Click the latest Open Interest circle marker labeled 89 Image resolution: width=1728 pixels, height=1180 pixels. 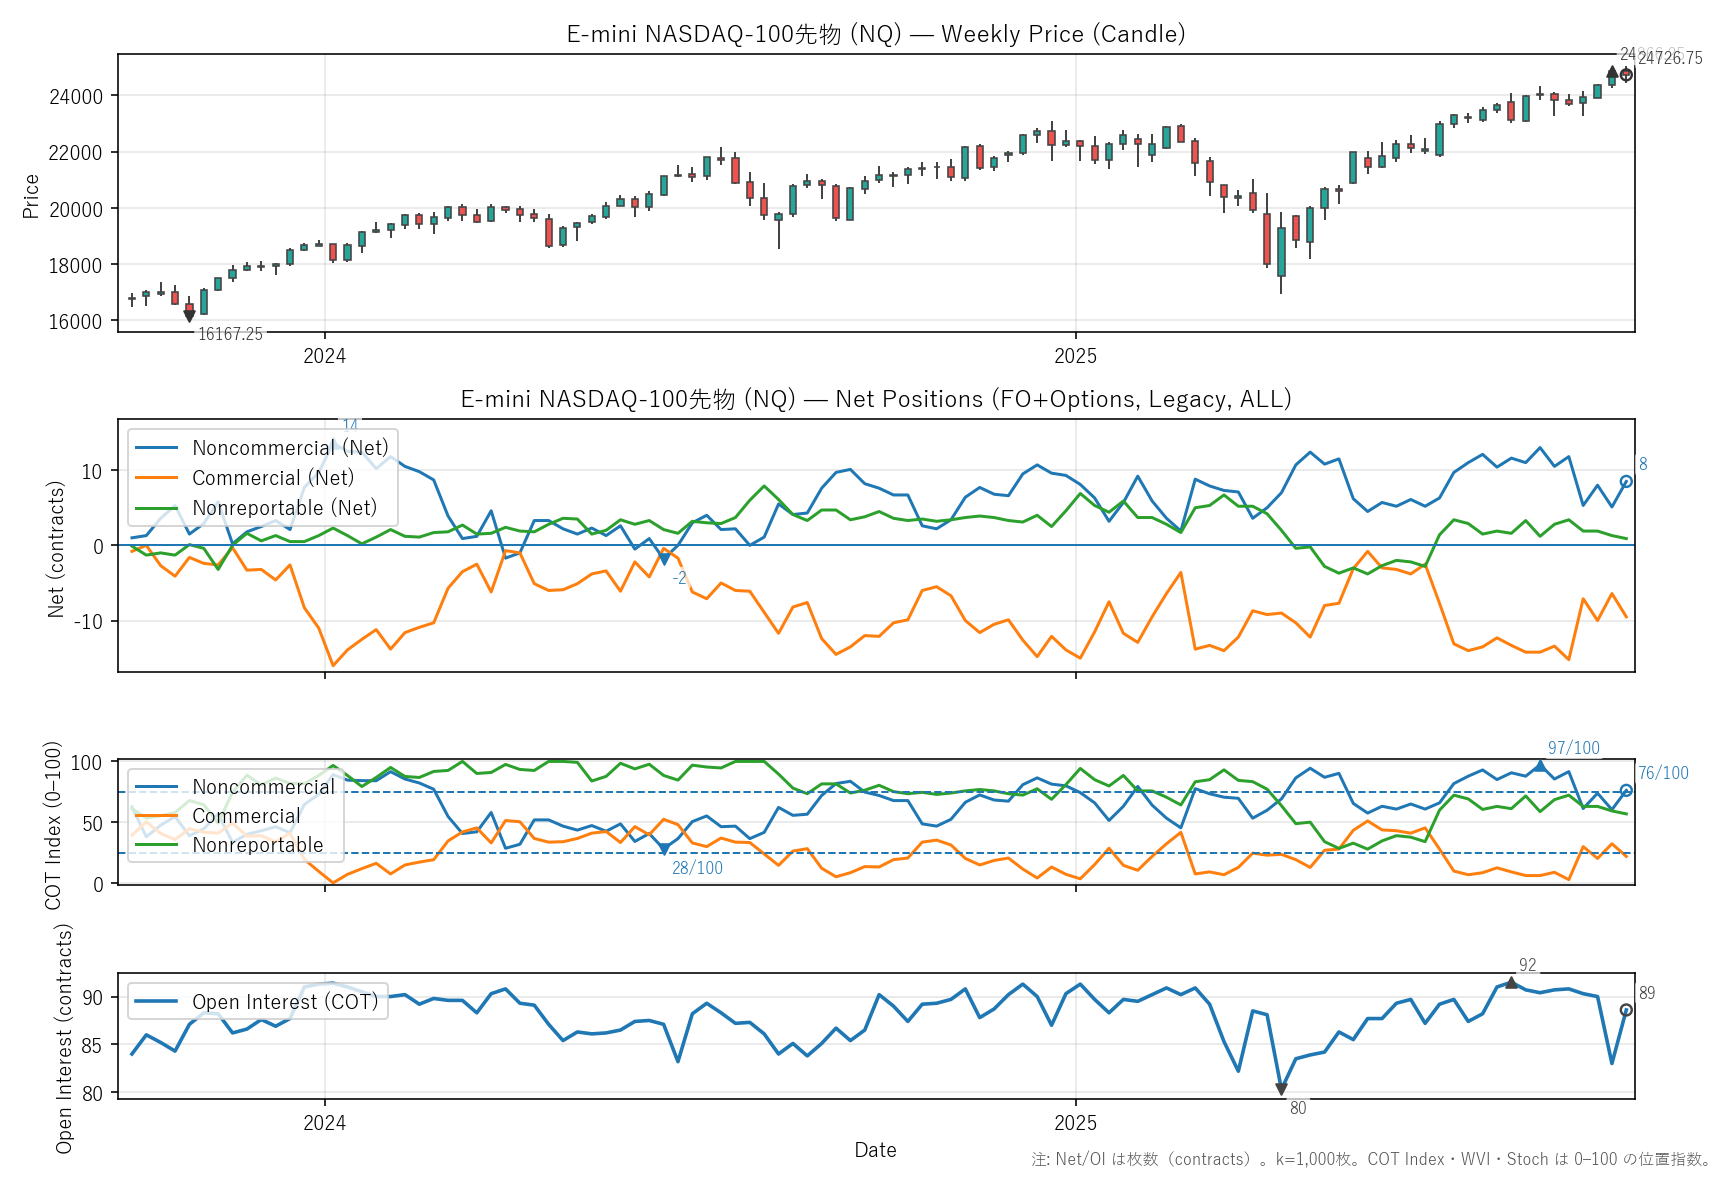(x=1626, y=1010)
